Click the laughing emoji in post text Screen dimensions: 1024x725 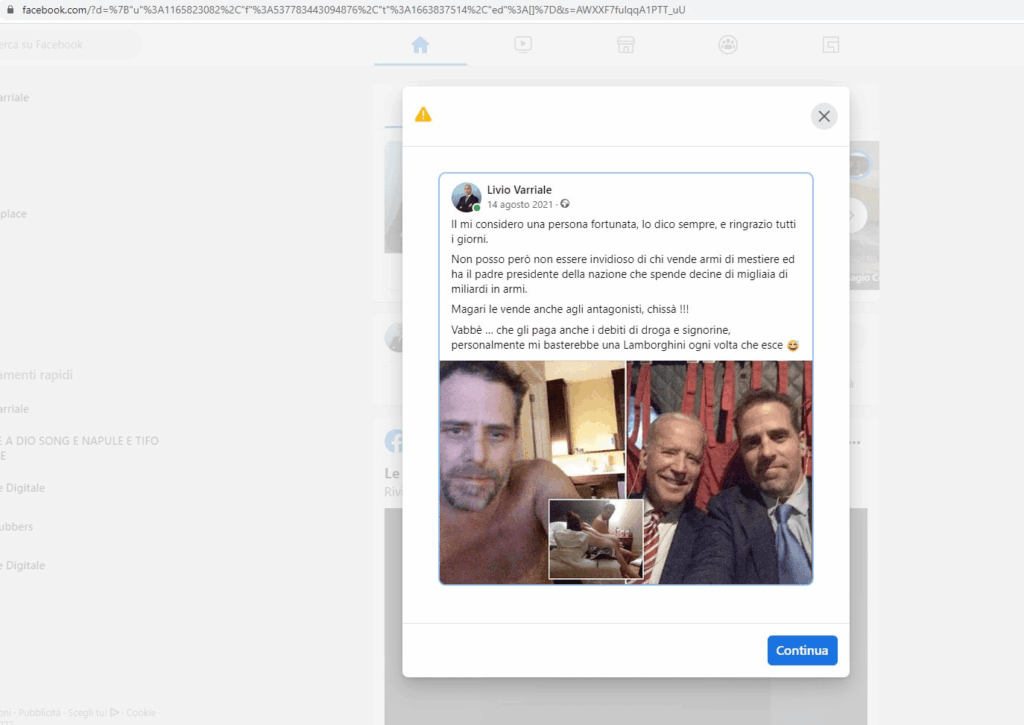coord(792,346)
